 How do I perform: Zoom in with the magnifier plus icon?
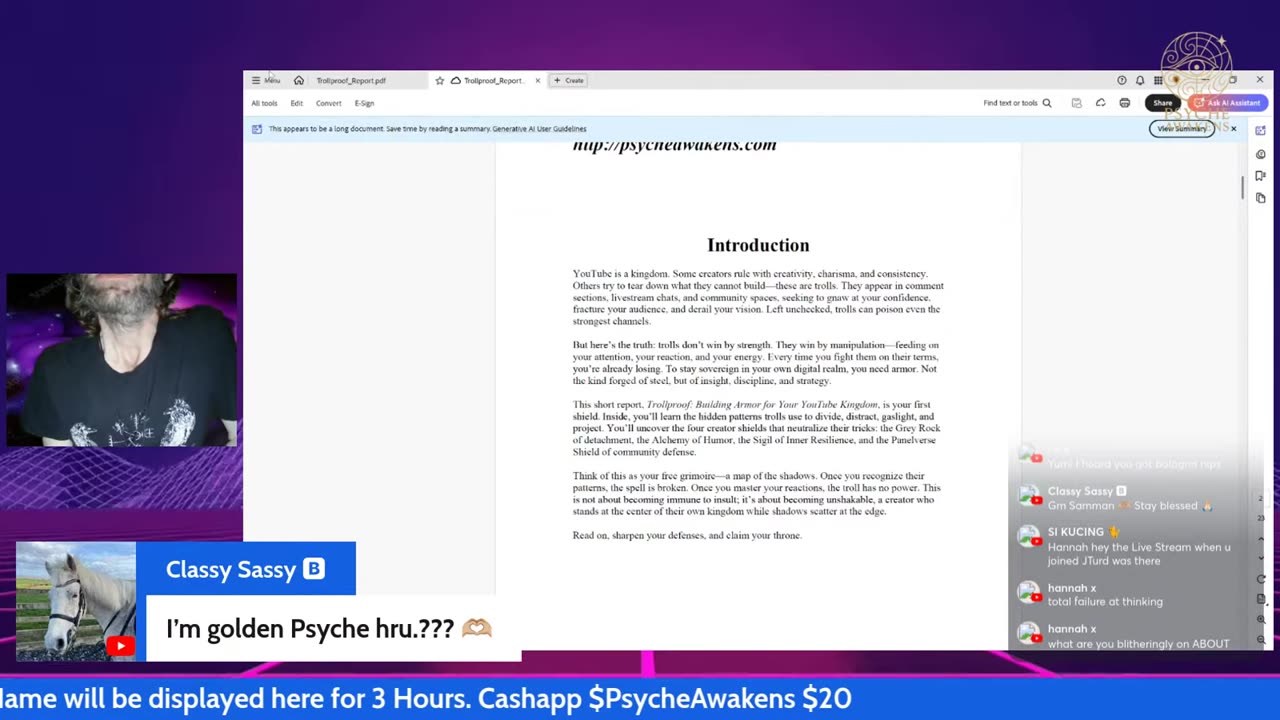(x=1261, y=620)
